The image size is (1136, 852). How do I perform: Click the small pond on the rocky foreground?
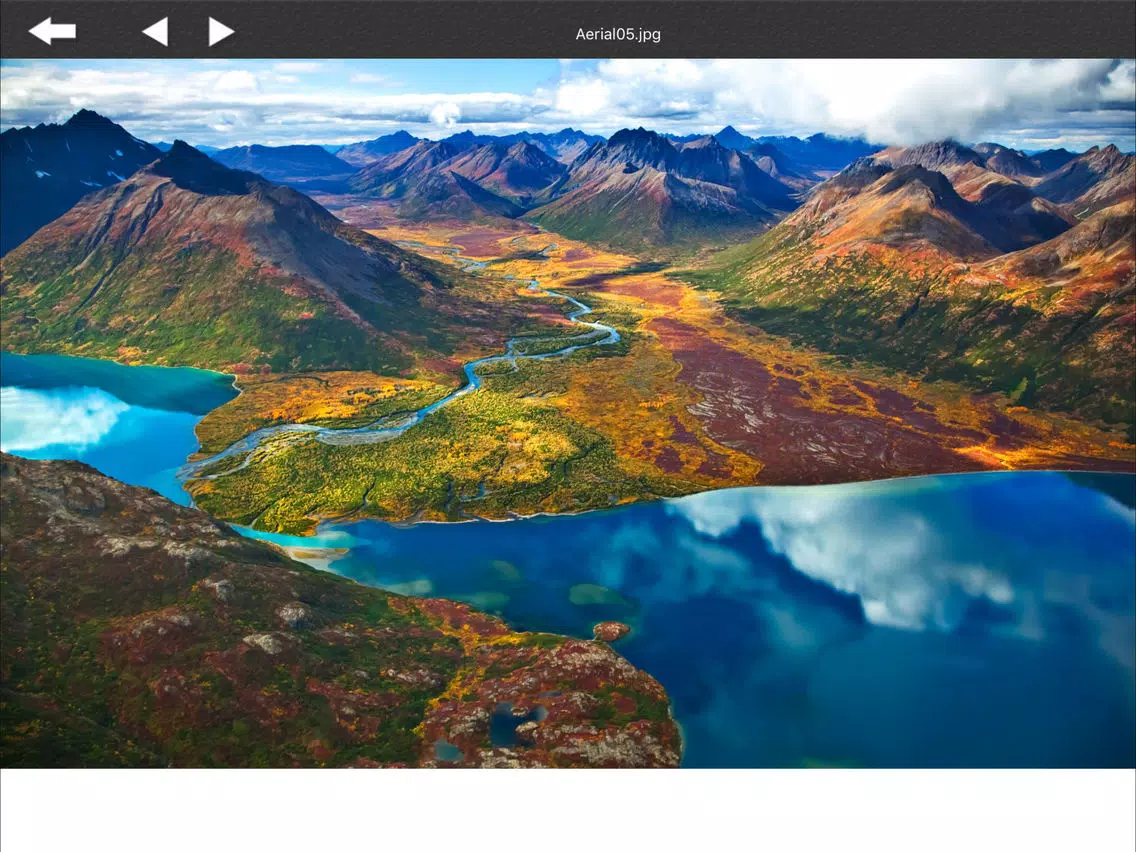click(516, 723)
